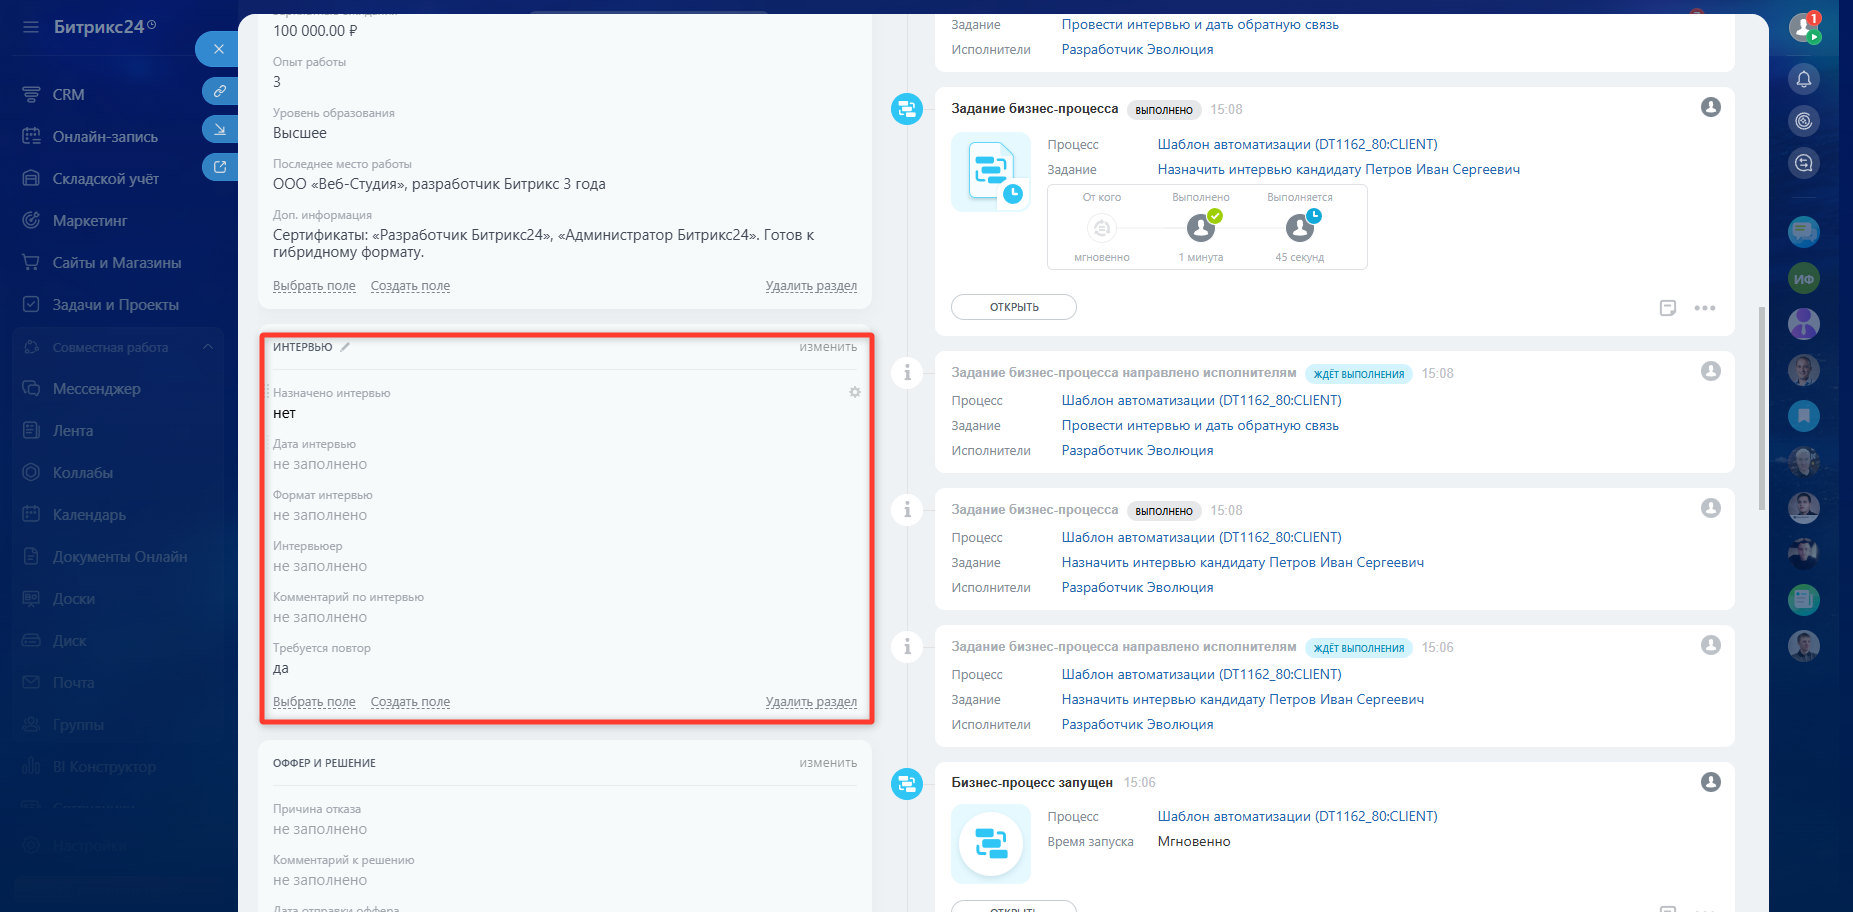Collapse the Совместная работа group chevron

[208, 347]
